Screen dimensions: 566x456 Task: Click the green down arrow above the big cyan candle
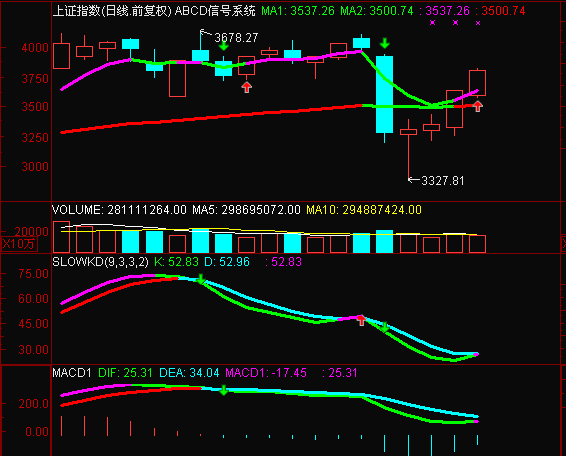click(x=385, y=43)
